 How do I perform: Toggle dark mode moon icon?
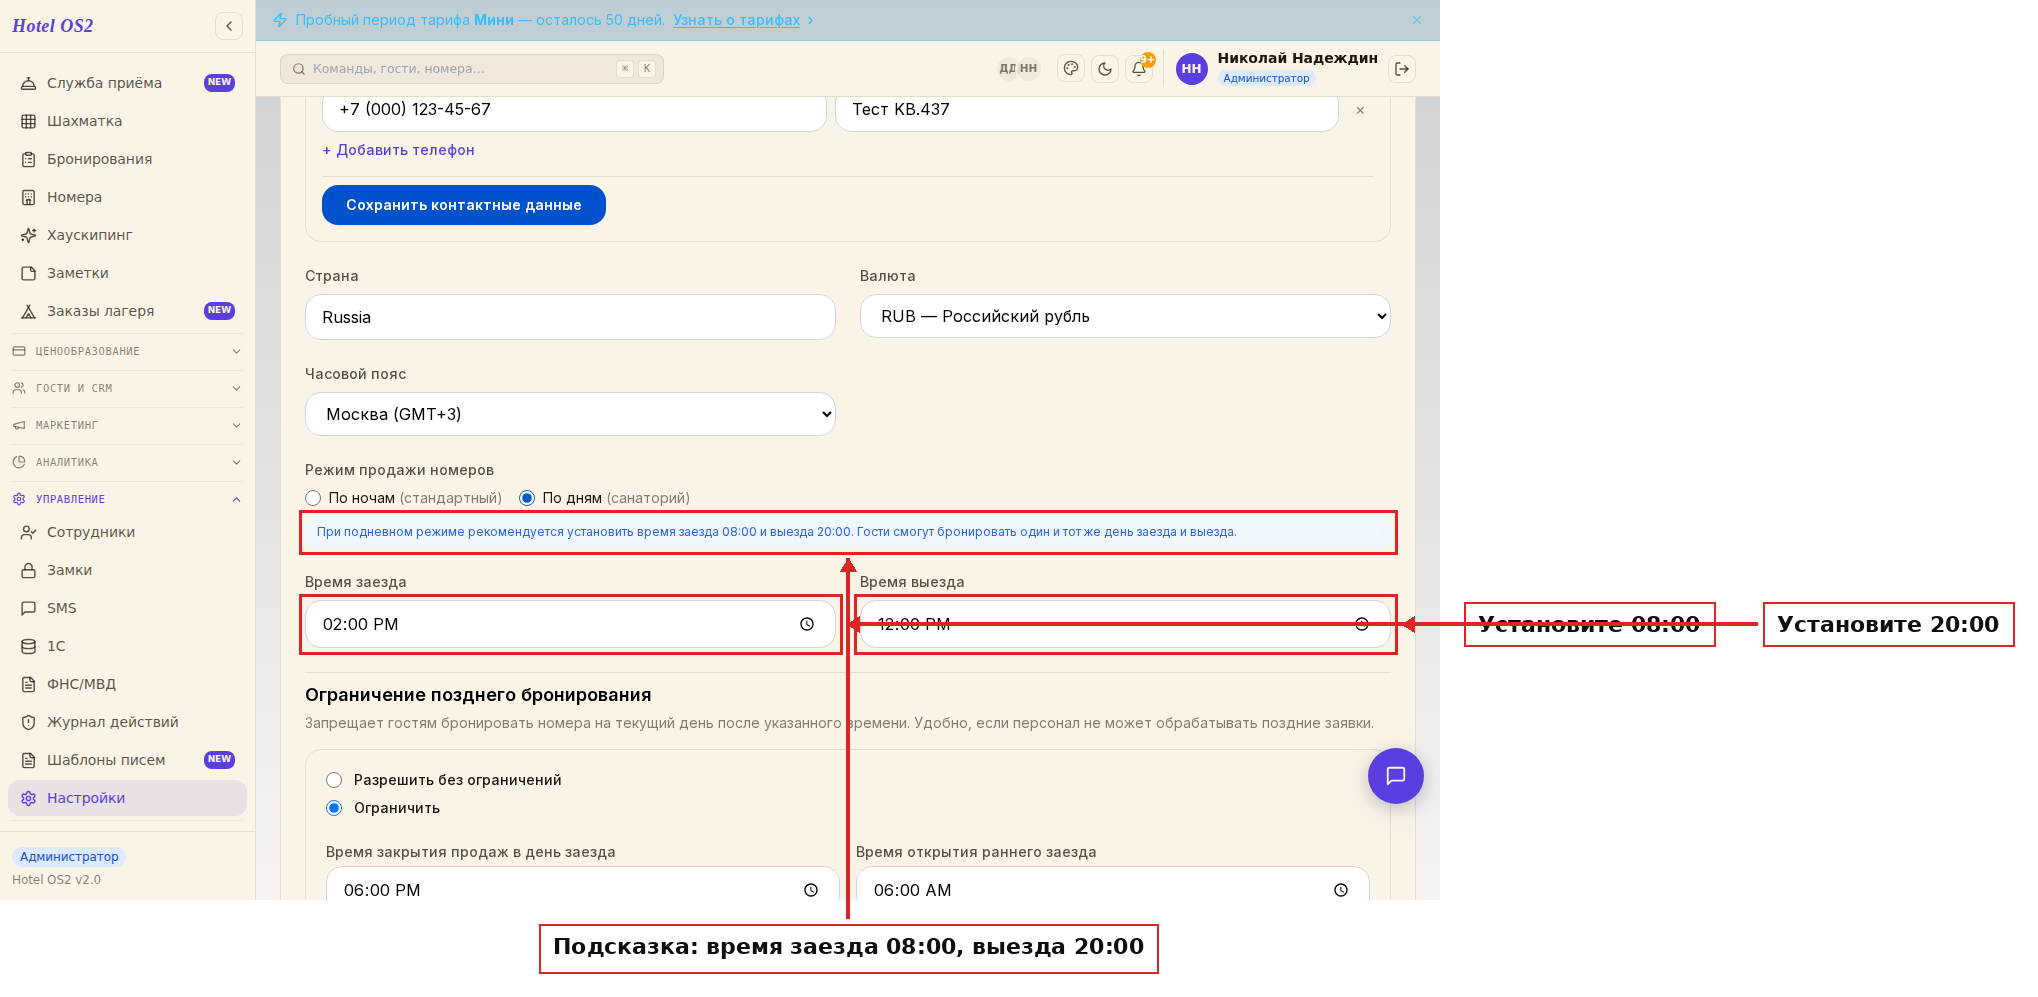[1105, 69]
